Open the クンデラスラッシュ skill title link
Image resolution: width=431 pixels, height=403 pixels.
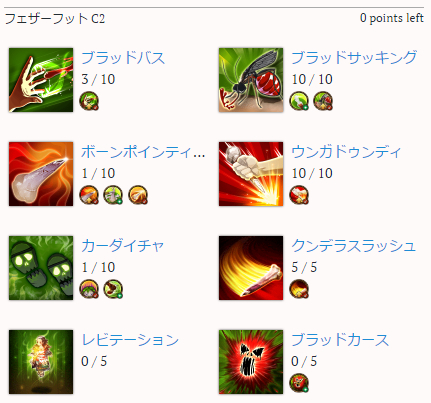point(354,246)
